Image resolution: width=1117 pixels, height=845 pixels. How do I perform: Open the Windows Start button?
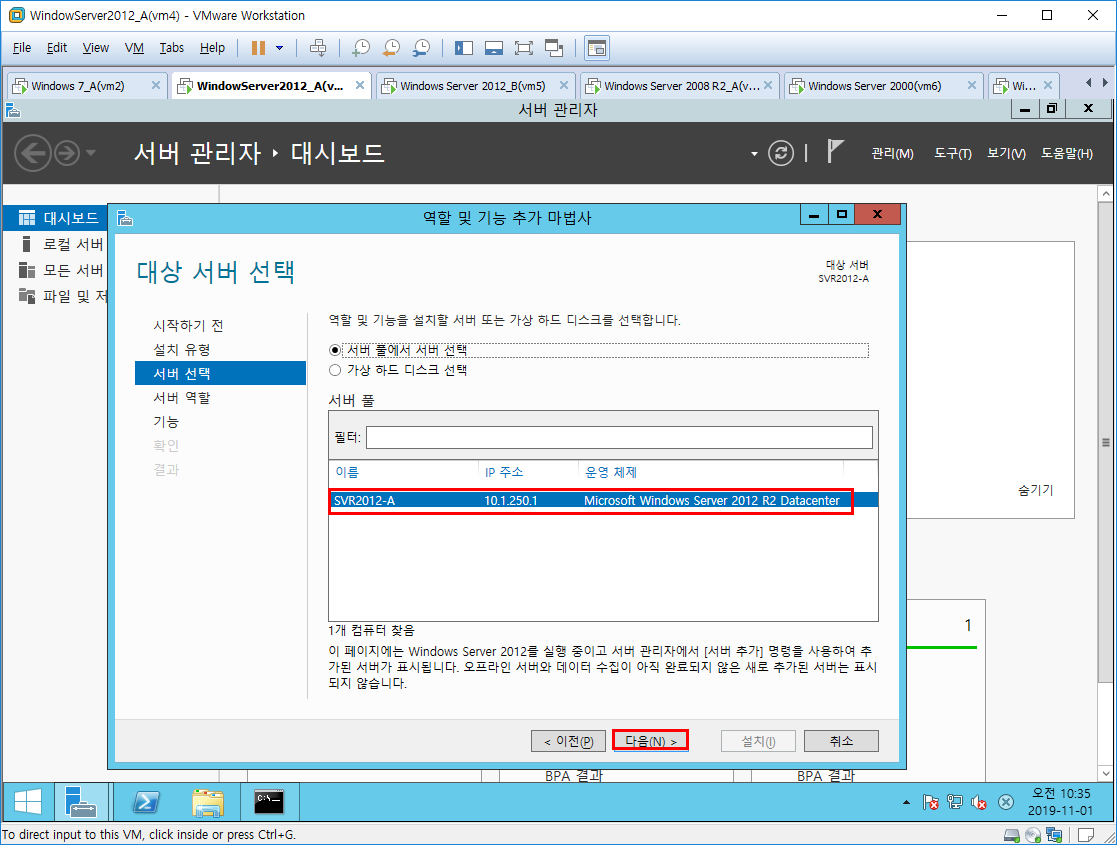(28, 802)
